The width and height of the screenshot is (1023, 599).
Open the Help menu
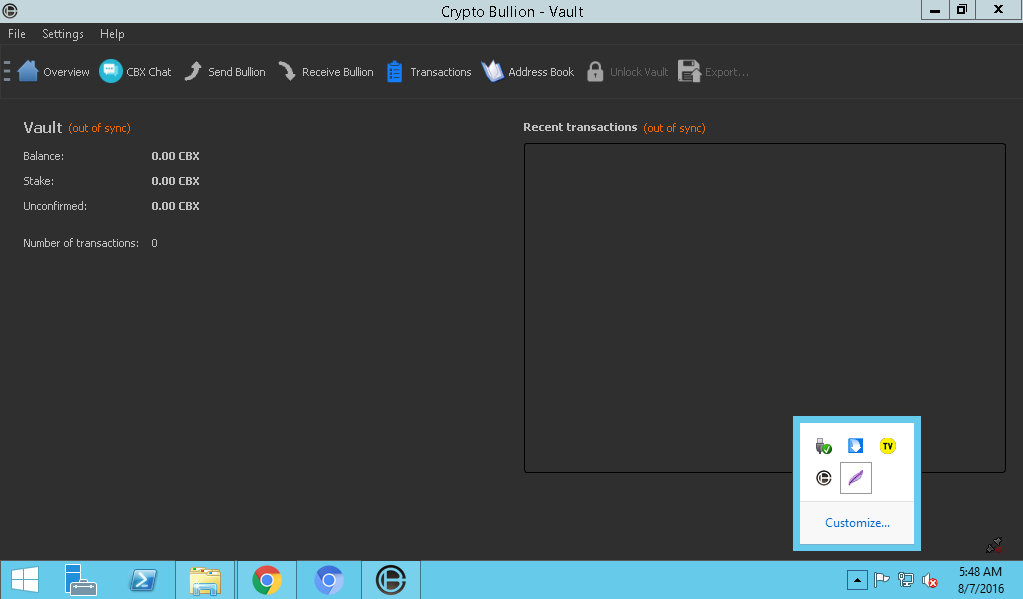[112, 34]
